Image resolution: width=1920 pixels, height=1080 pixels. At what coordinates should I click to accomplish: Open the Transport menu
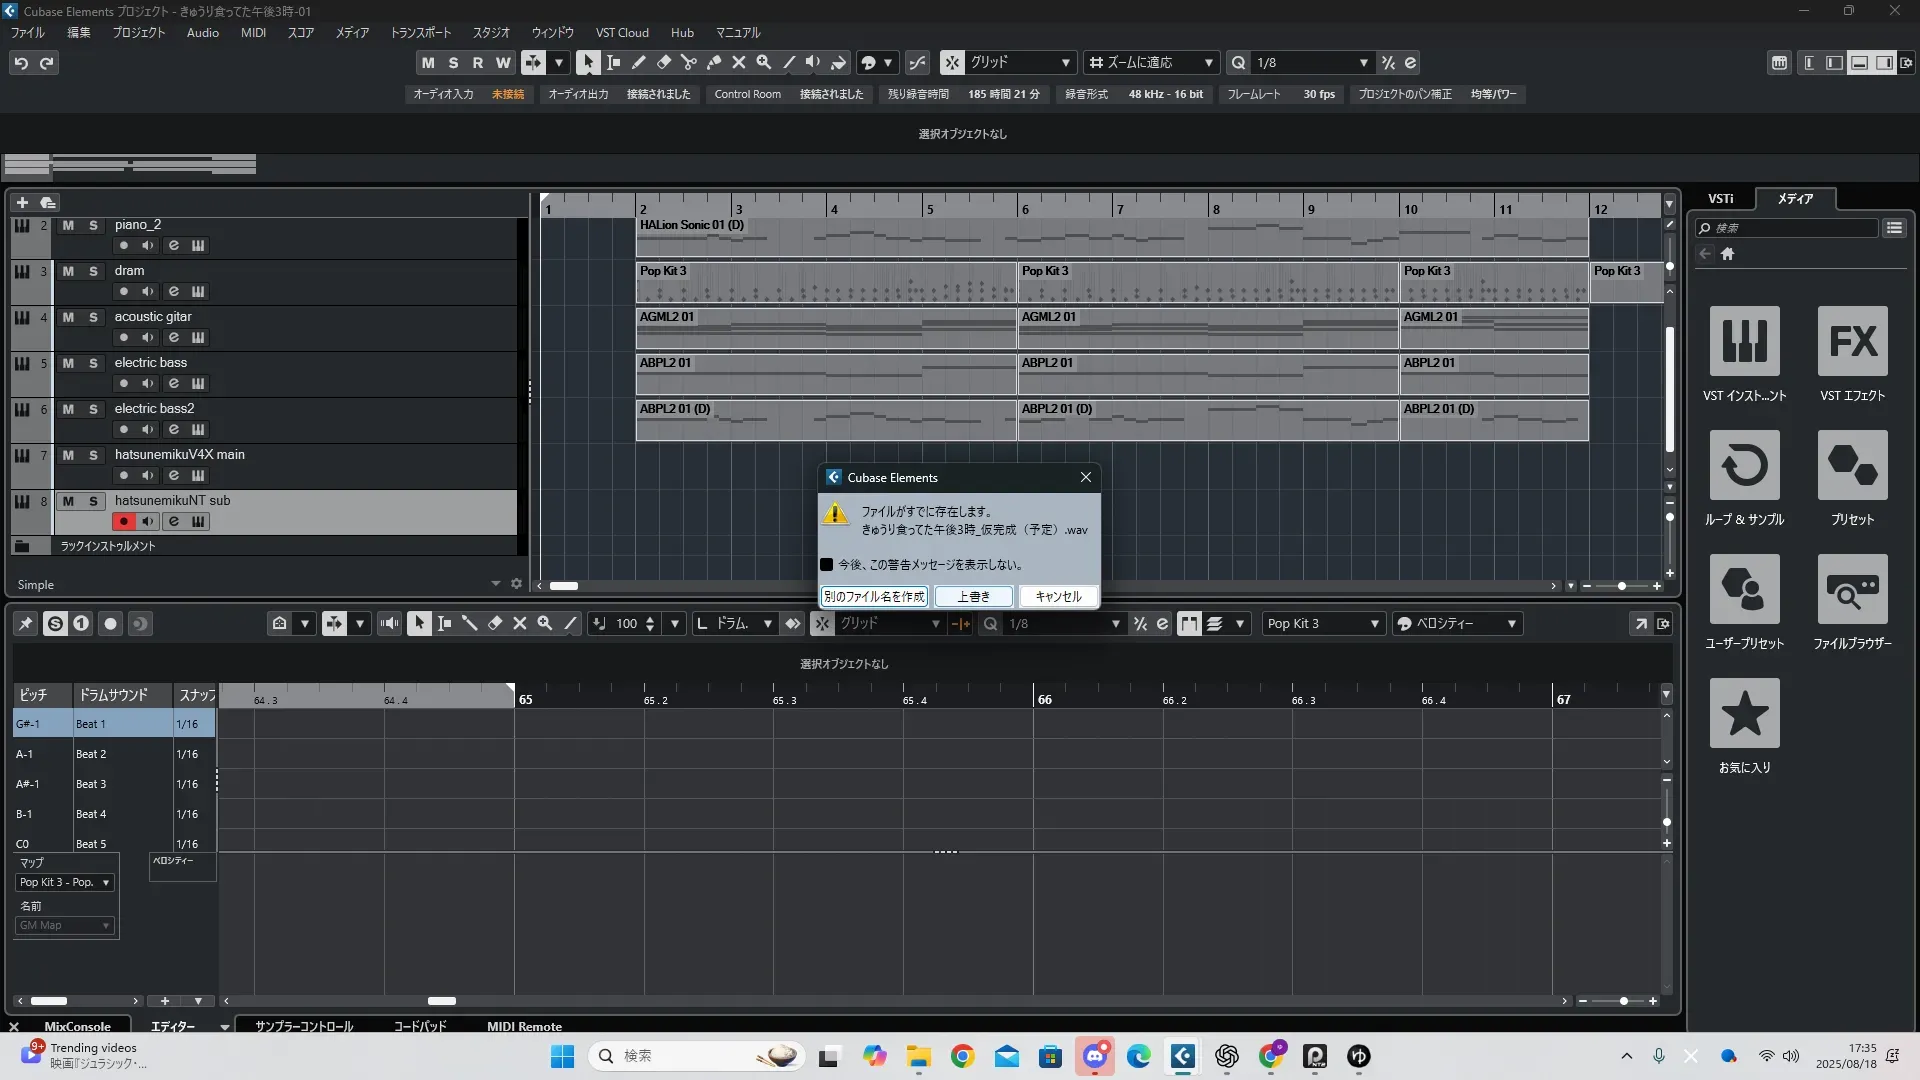coord(420,33)
